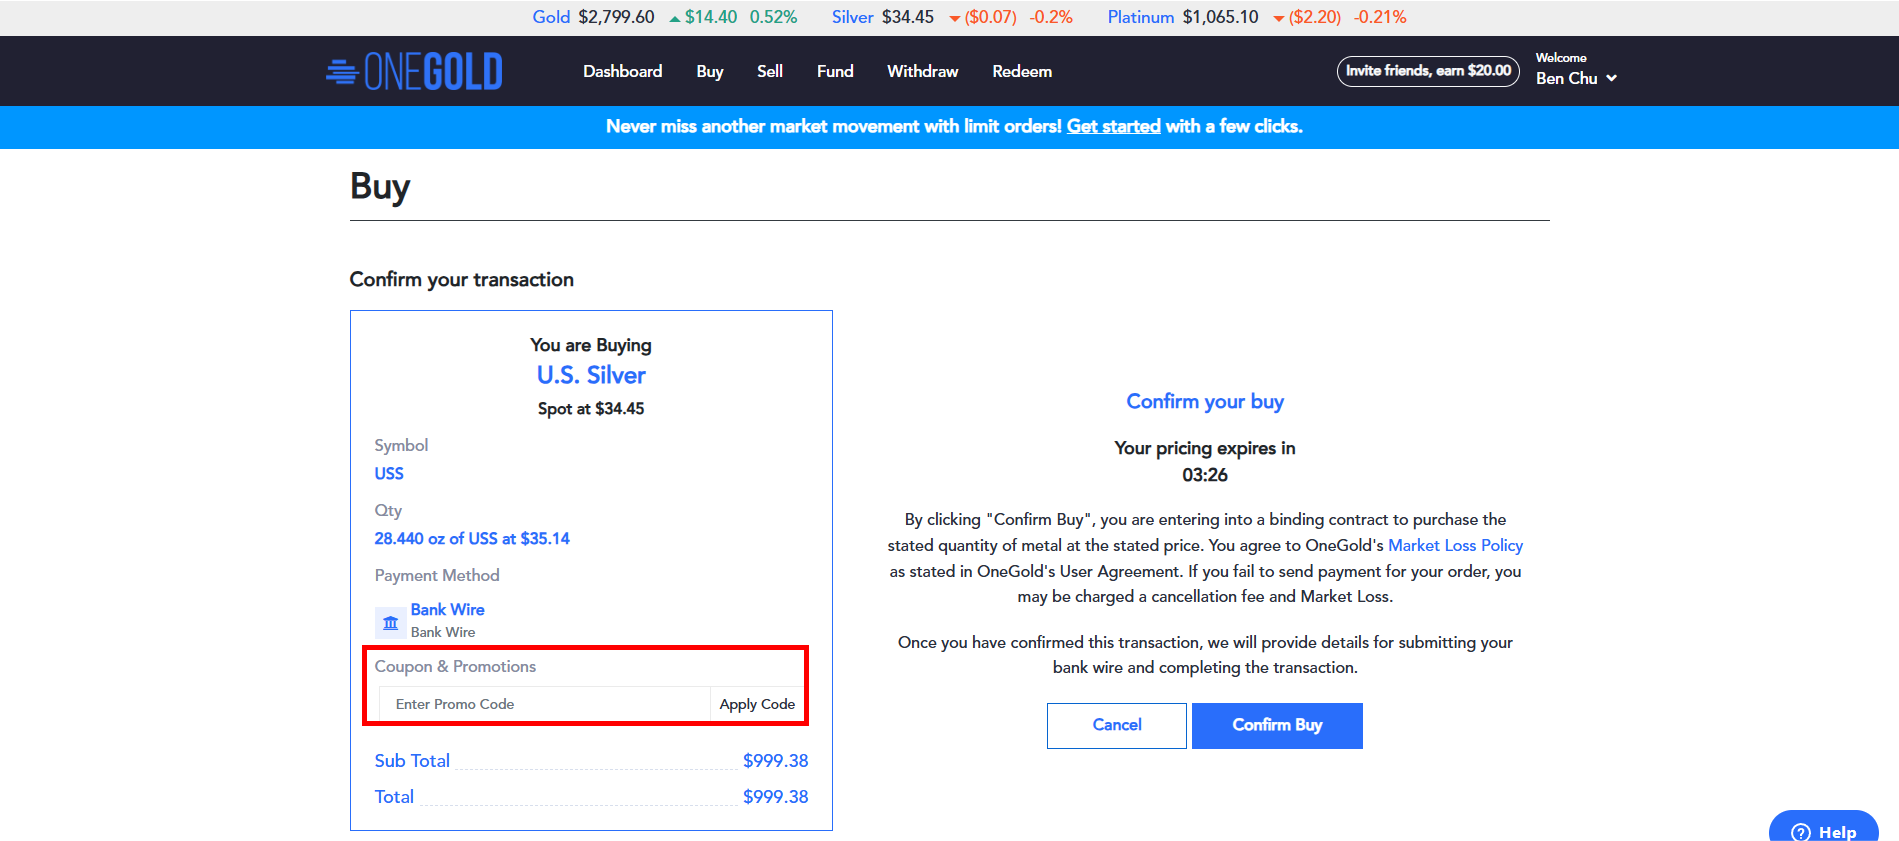
Task: Open the Withdraw nav item
Action: pyautogui.click(x=922, y=71)
